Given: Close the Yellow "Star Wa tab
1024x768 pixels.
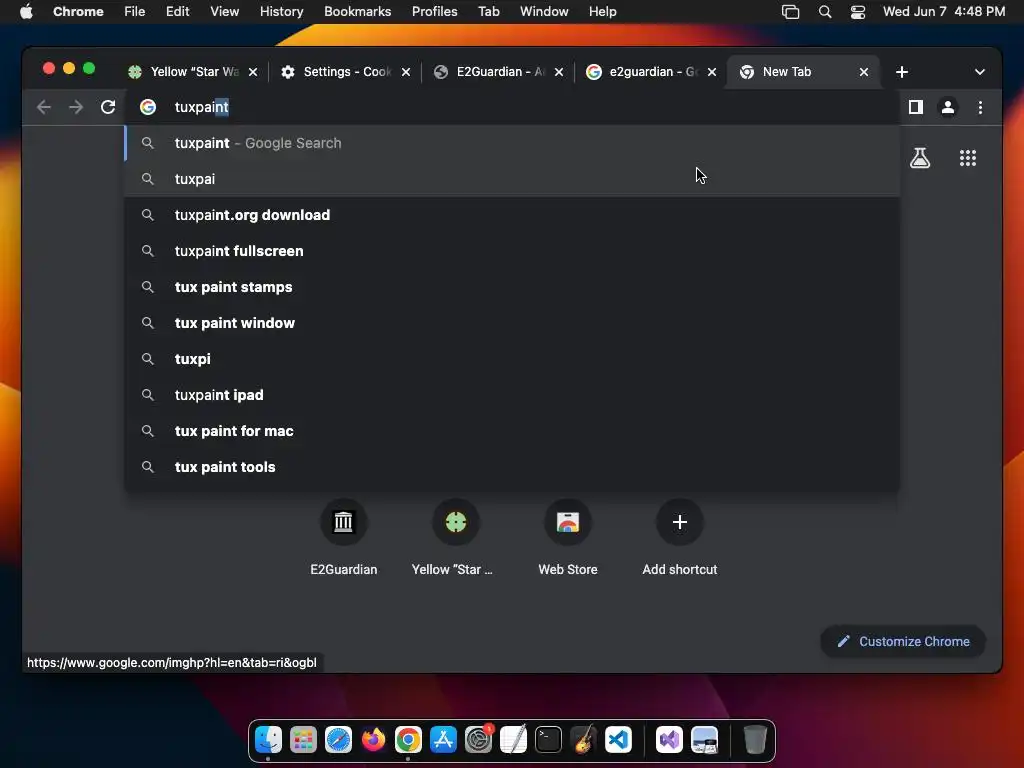Looking at the screenshot, I should click(x=253, y=72).
